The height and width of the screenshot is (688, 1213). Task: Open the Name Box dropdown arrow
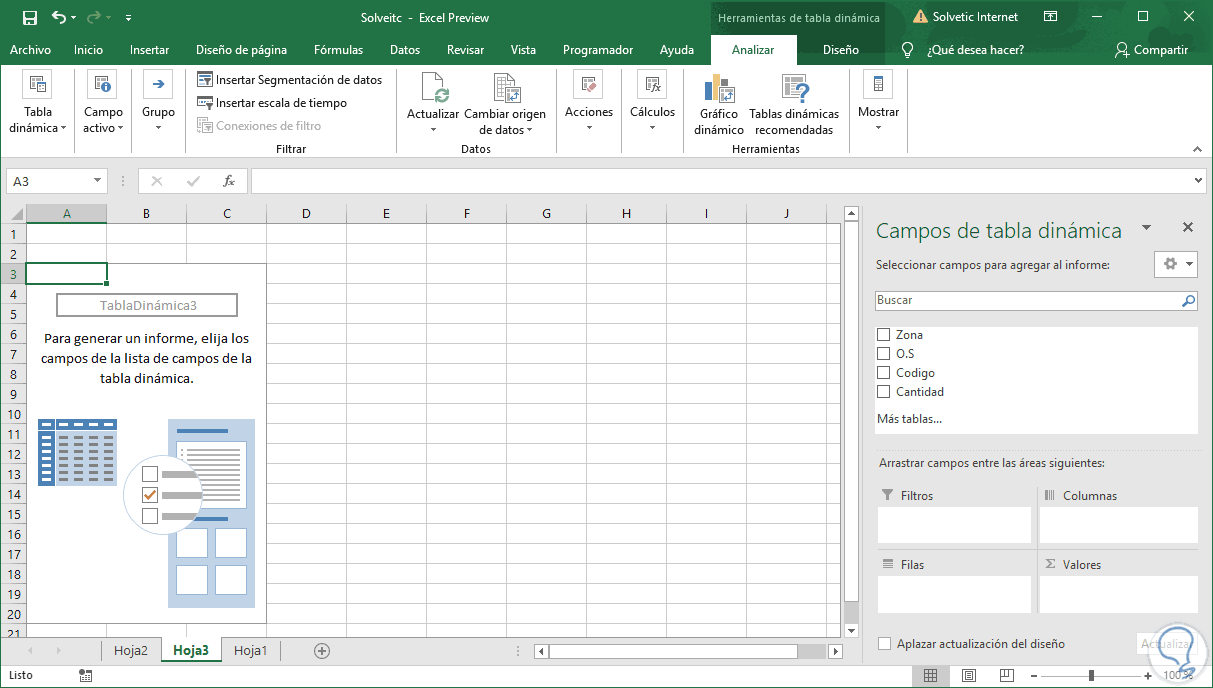coord(97,181)
